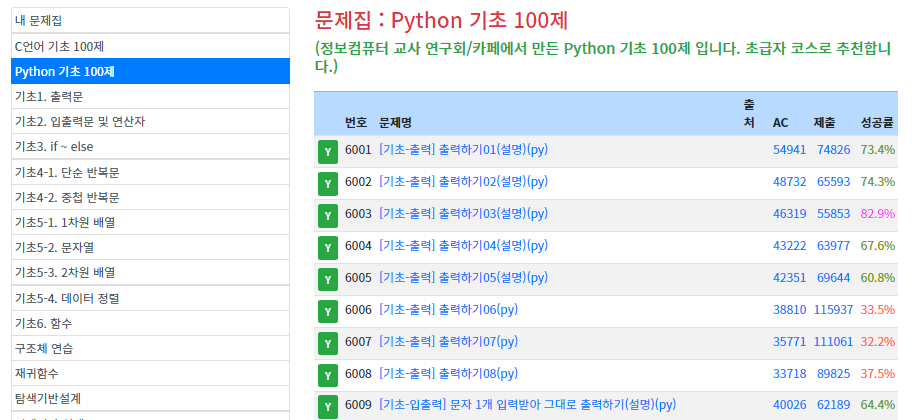Open the 내 문제집 sidebar item

(x=150, y=21)
